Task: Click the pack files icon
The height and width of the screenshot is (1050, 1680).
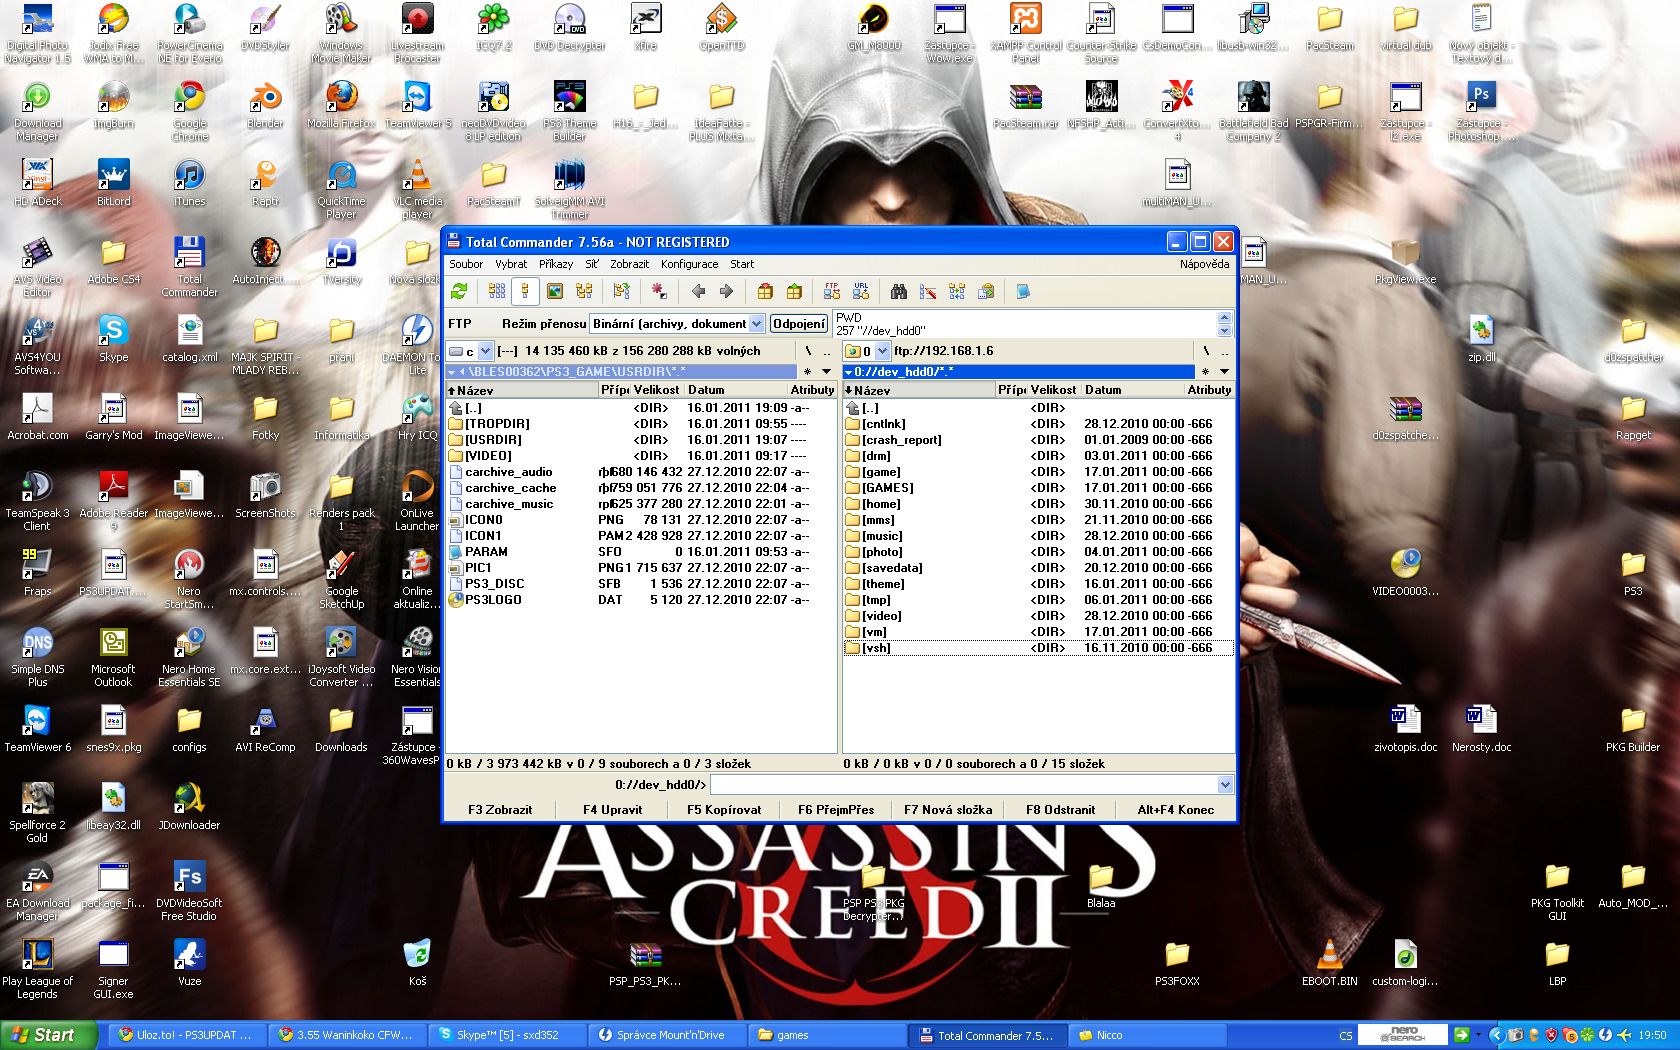Action: (764, 291)
